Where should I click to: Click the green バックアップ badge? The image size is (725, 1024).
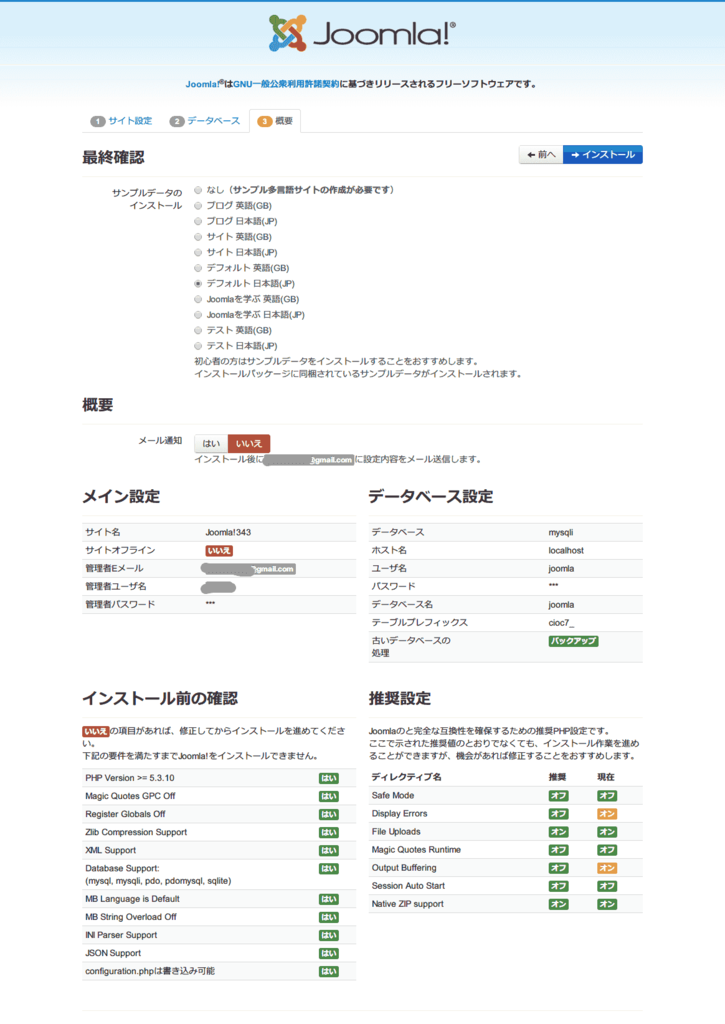(x=573, y=641)
